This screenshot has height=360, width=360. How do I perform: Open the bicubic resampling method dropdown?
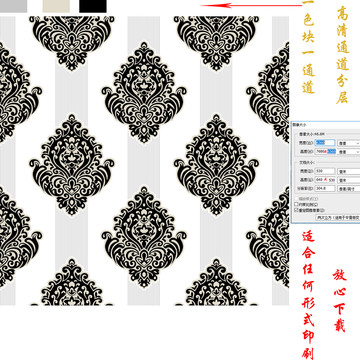(338, 217)
